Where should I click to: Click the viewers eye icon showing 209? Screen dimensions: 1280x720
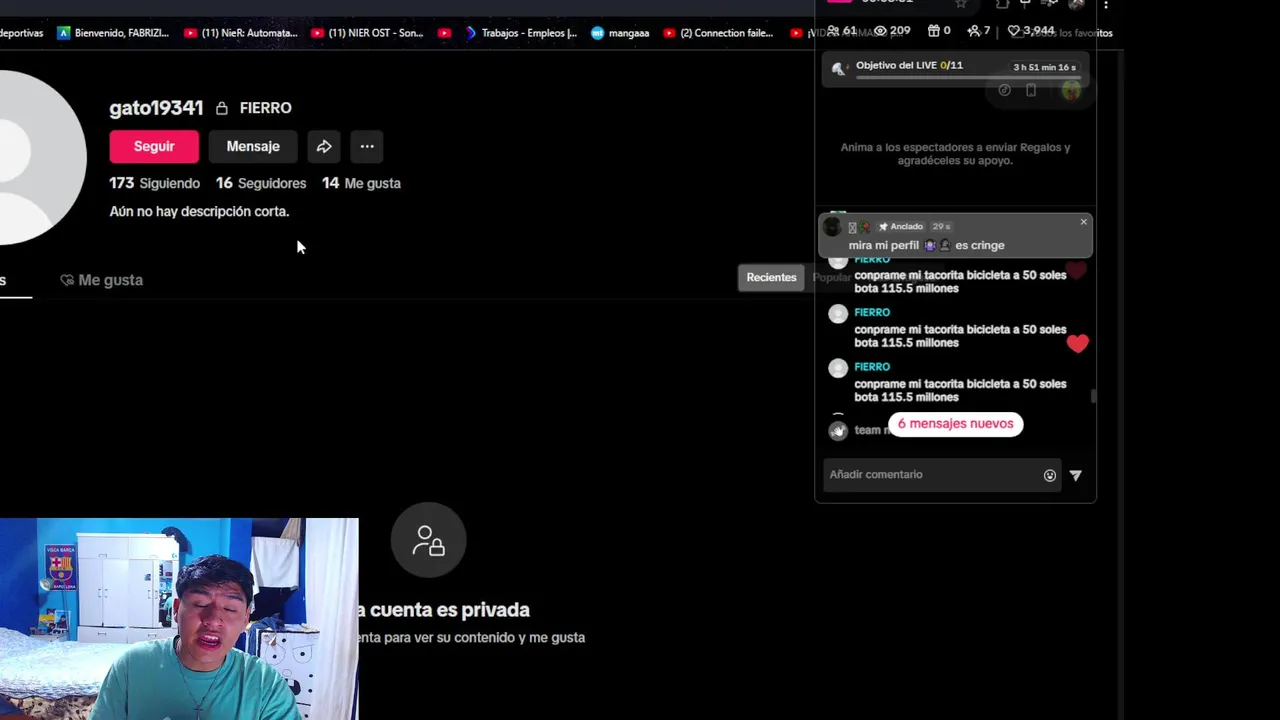click(880, 31)
